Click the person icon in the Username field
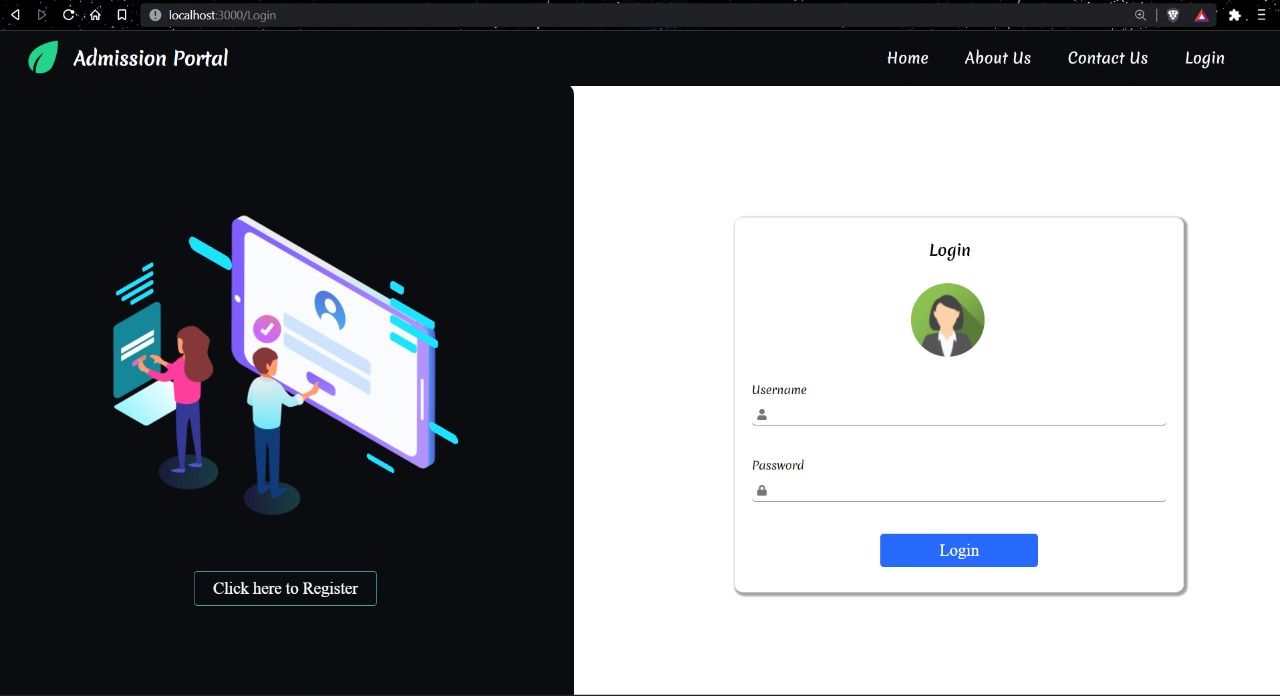 (762, 414)
